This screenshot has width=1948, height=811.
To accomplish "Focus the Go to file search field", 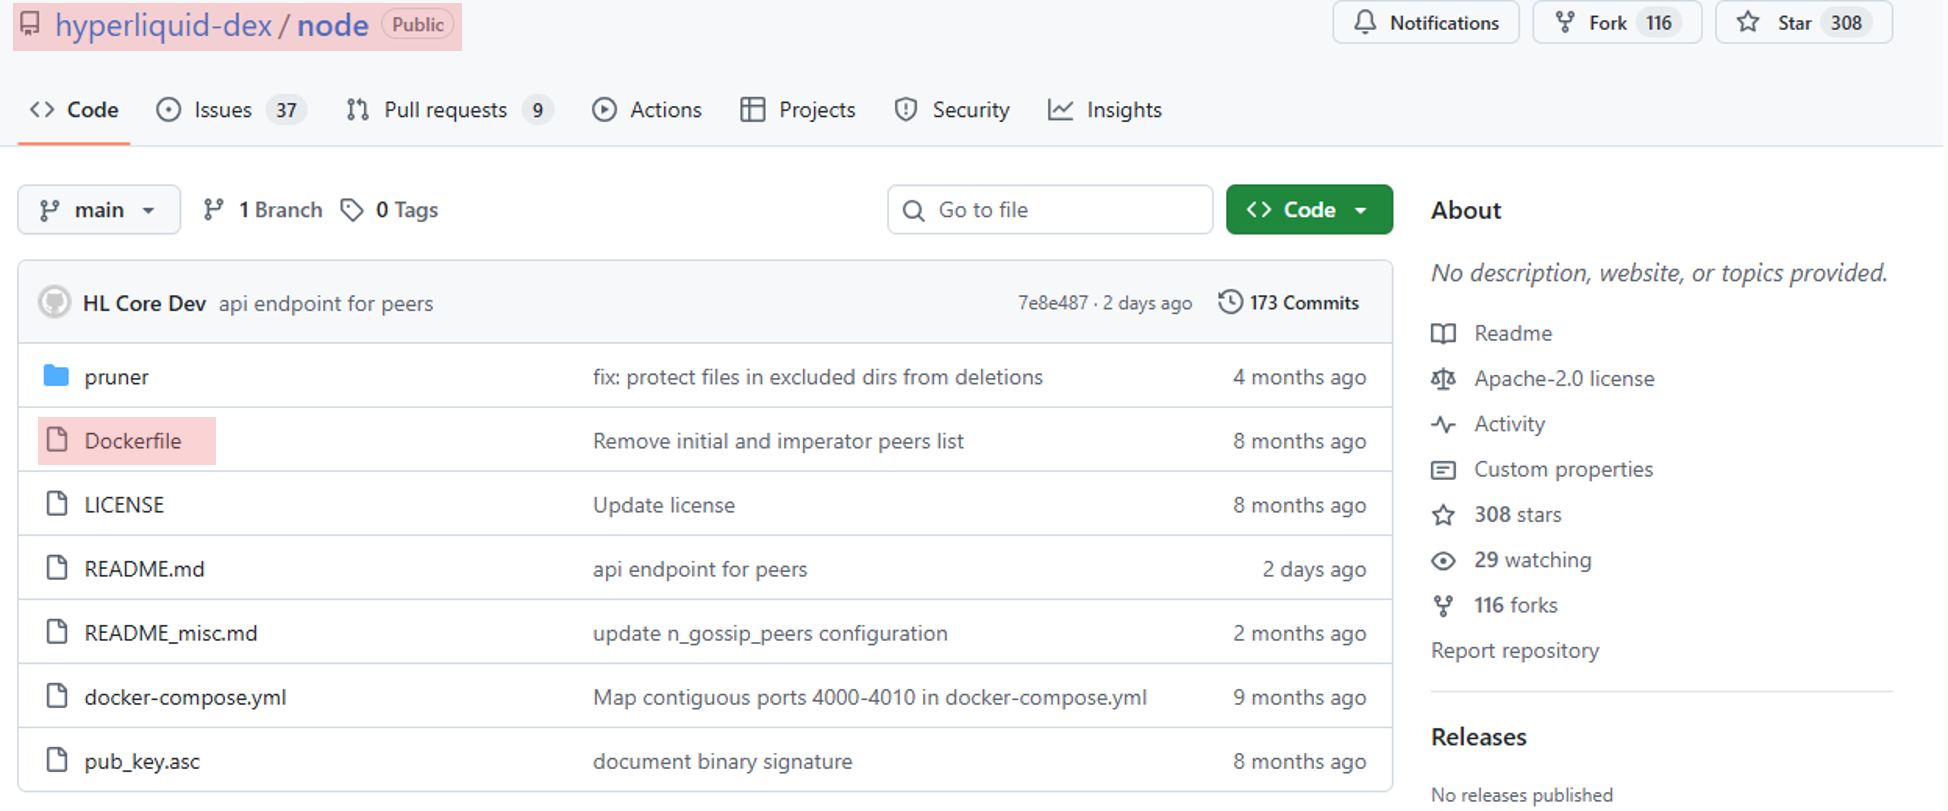I will click(x=1050, y=210).
